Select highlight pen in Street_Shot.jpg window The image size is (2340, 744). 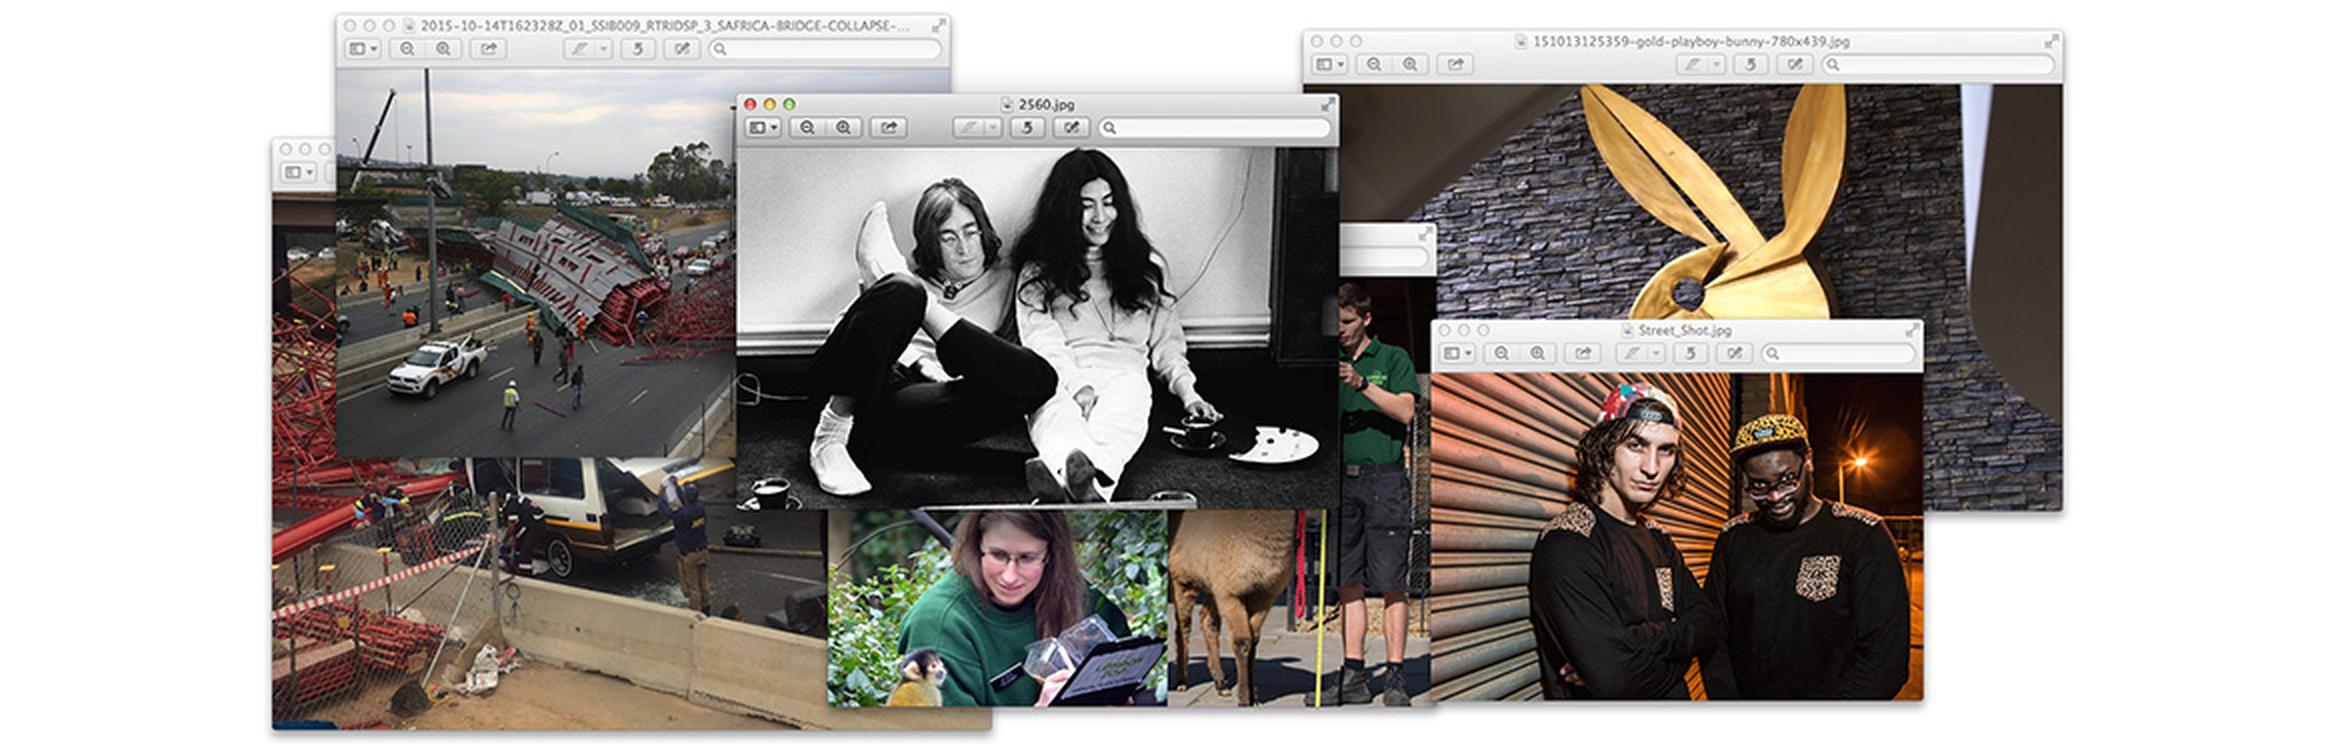coord(1631,353)
